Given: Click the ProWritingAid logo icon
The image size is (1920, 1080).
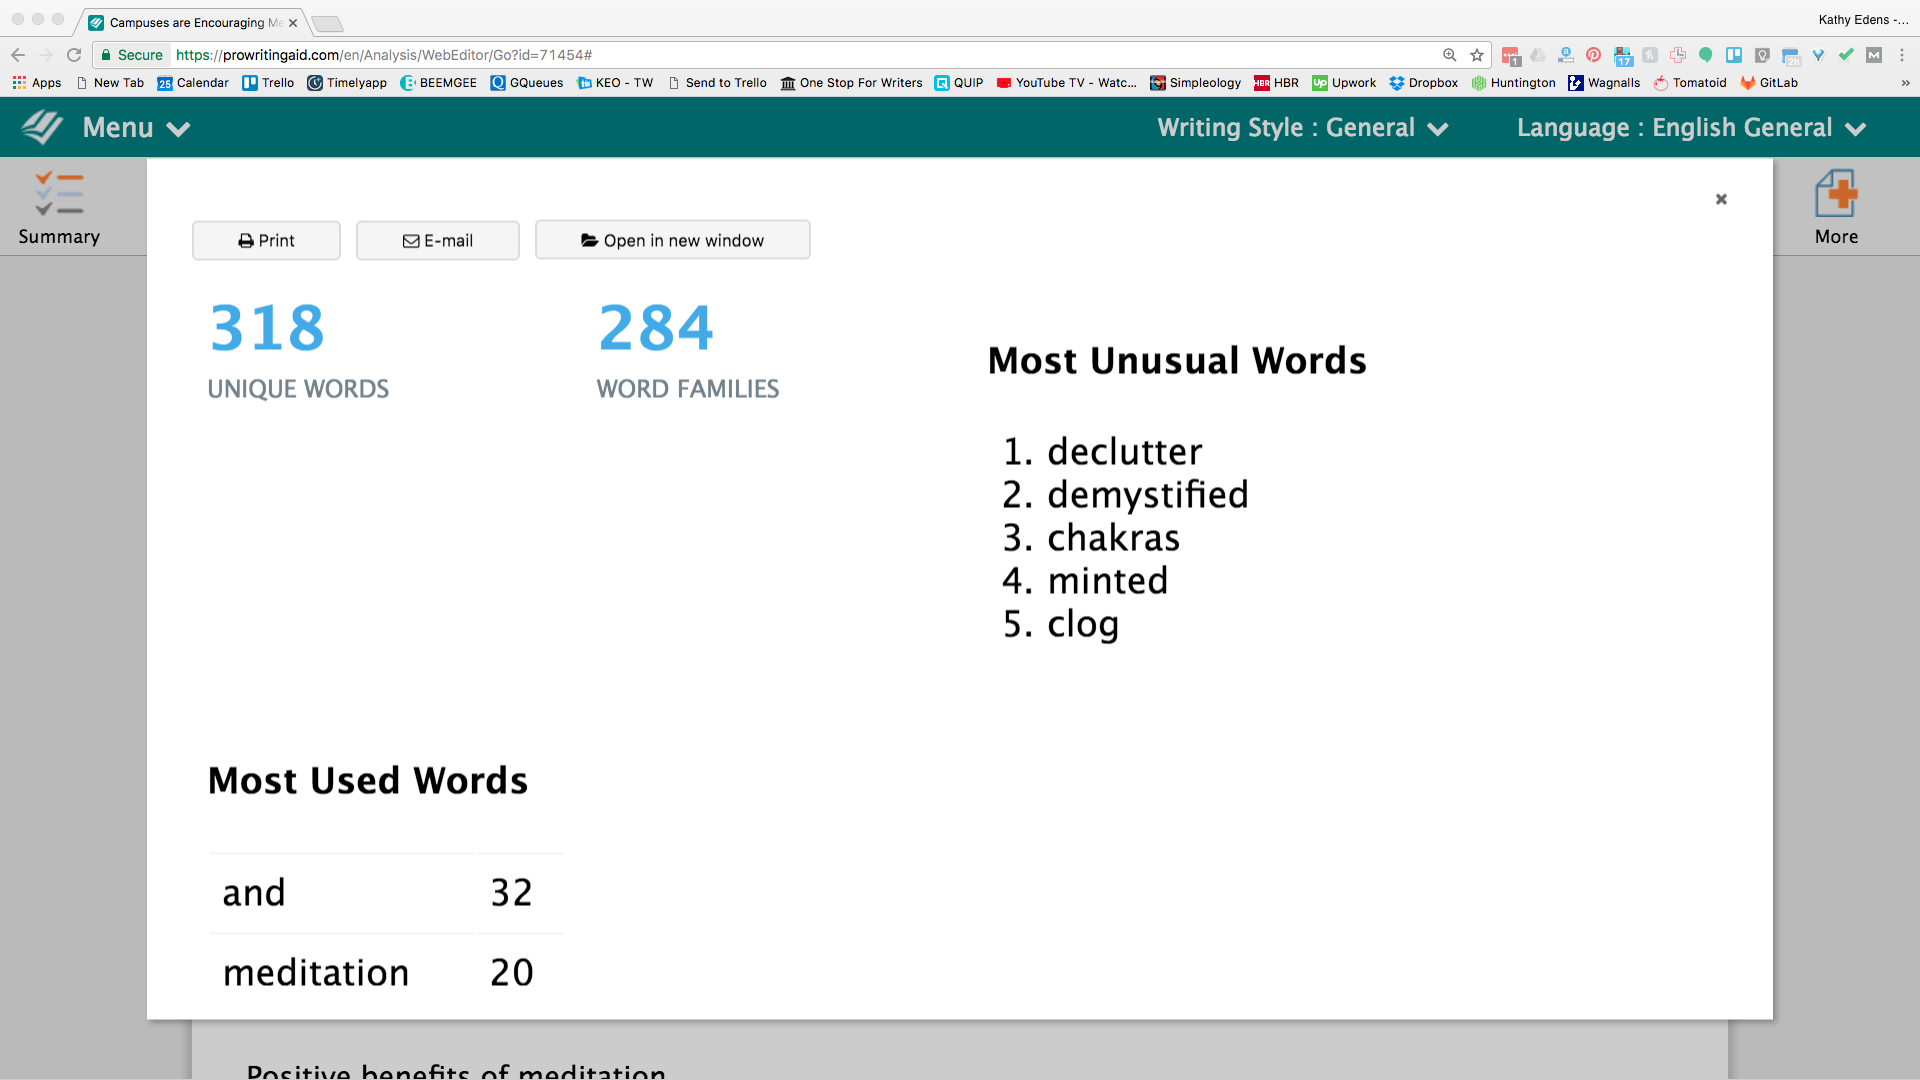Looking at the screenshot, I should pos(42,127).
